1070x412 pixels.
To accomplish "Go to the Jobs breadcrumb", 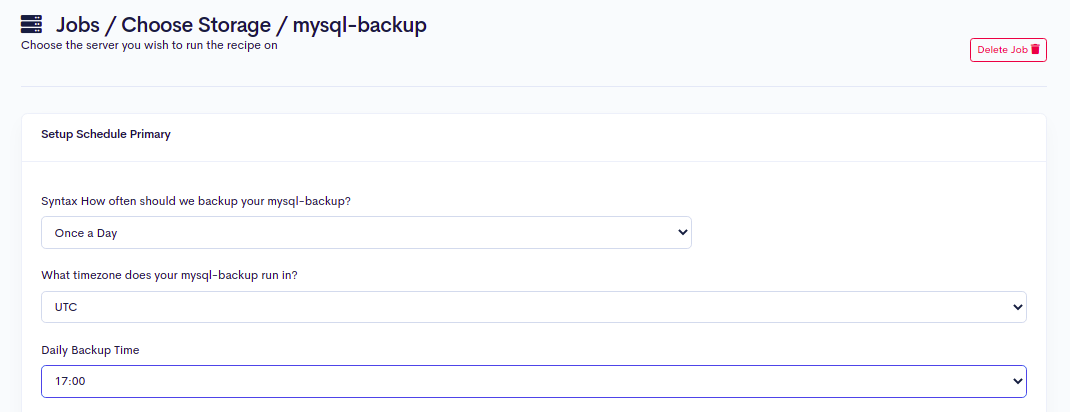I will 76,25.
